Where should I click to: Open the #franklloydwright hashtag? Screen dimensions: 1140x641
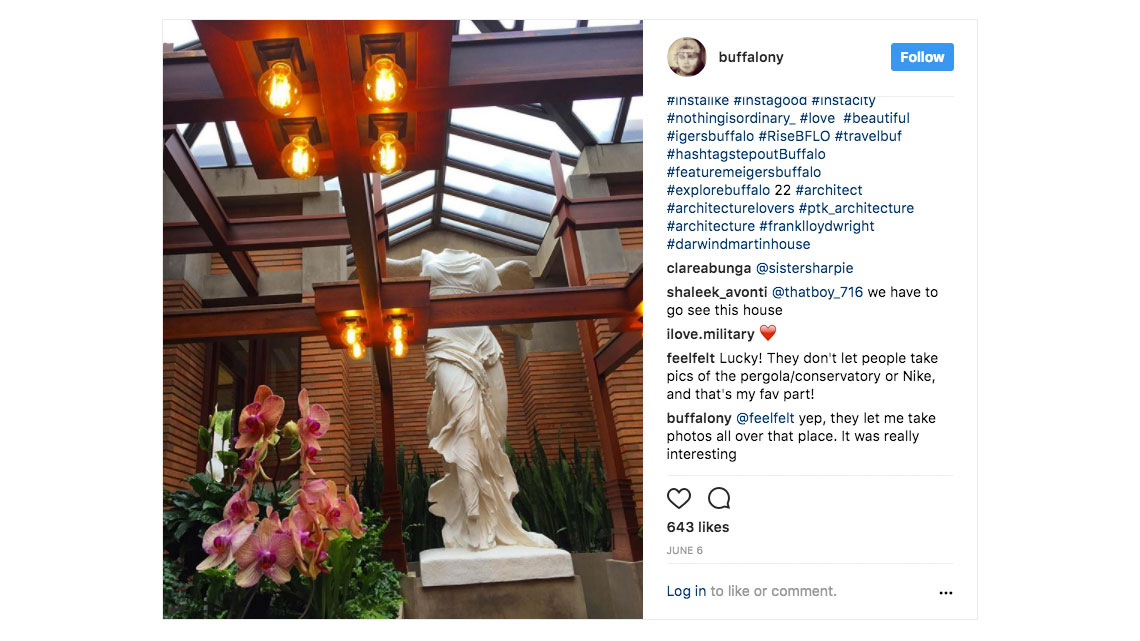point(816,226)
